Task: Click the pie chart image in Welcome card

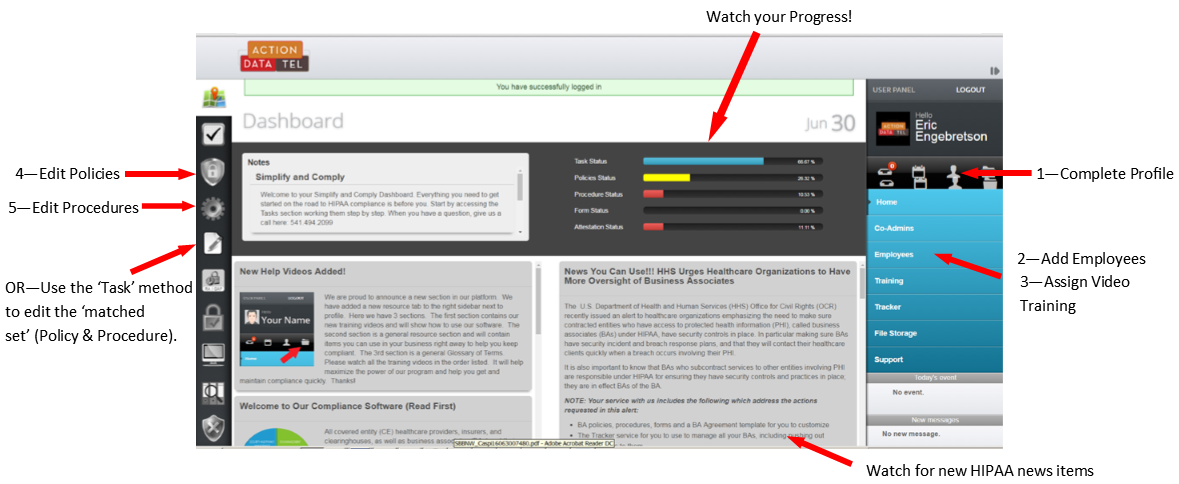Action: tap(278, 437)
